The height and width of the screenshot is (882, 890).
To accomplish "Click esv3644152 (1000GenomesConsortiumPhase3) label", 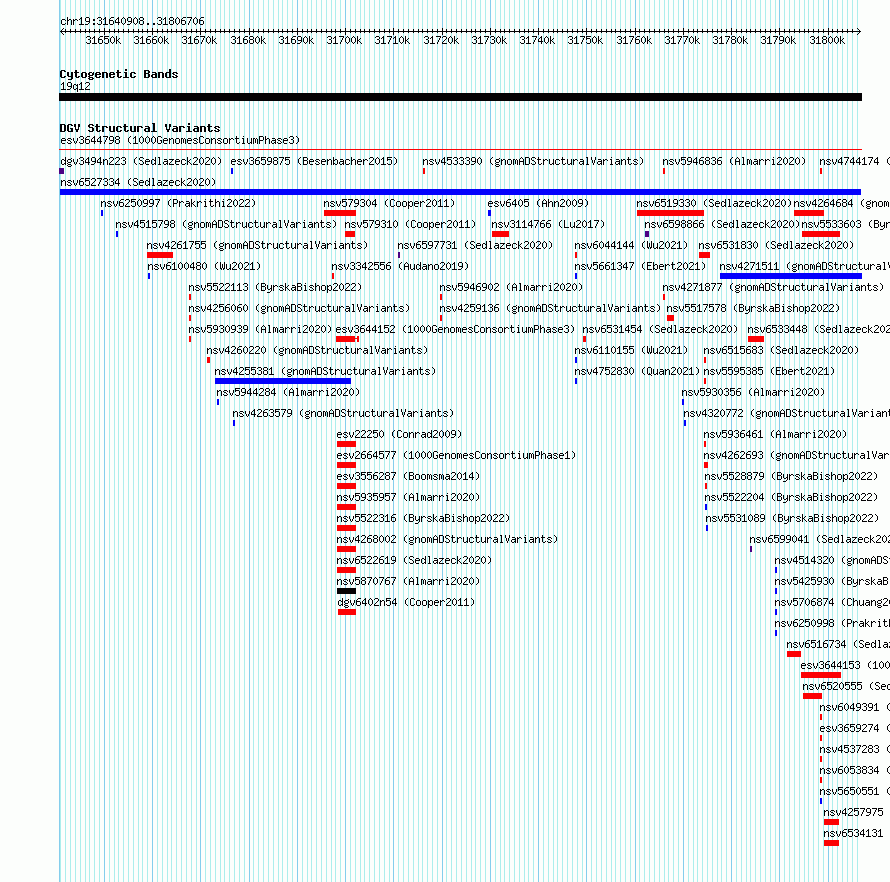I will (455, 329).
